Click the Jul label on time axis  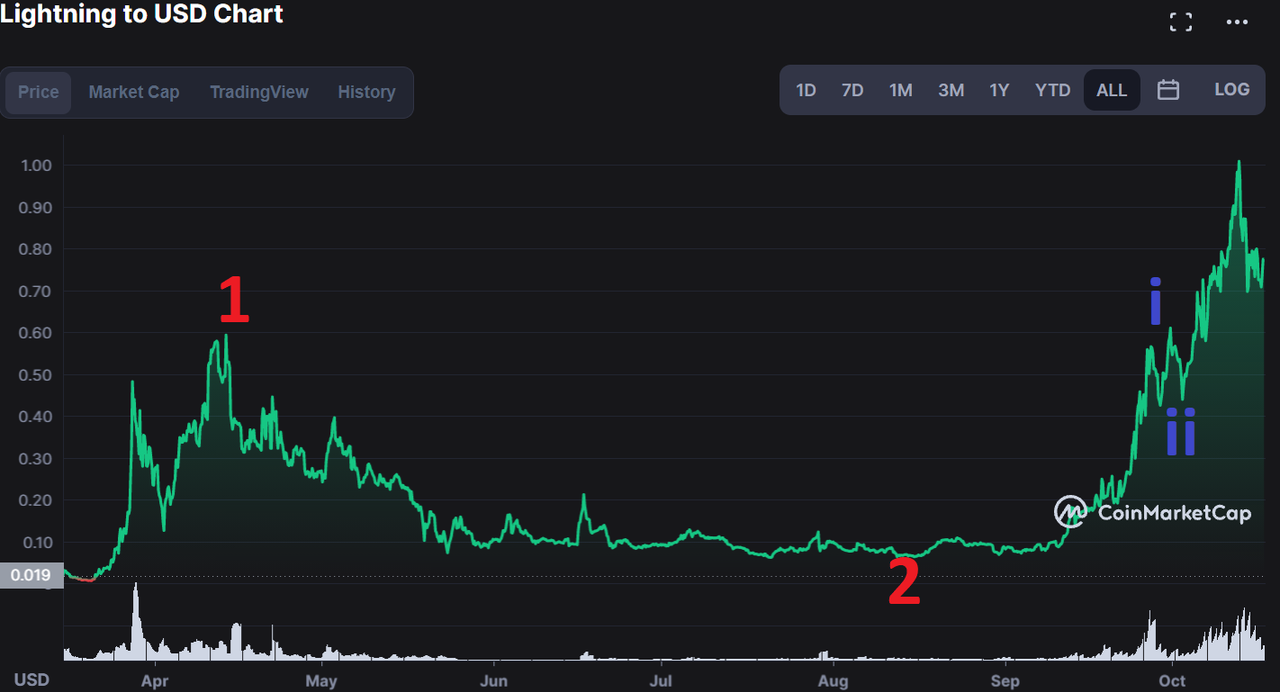click(x=661, y=681)
